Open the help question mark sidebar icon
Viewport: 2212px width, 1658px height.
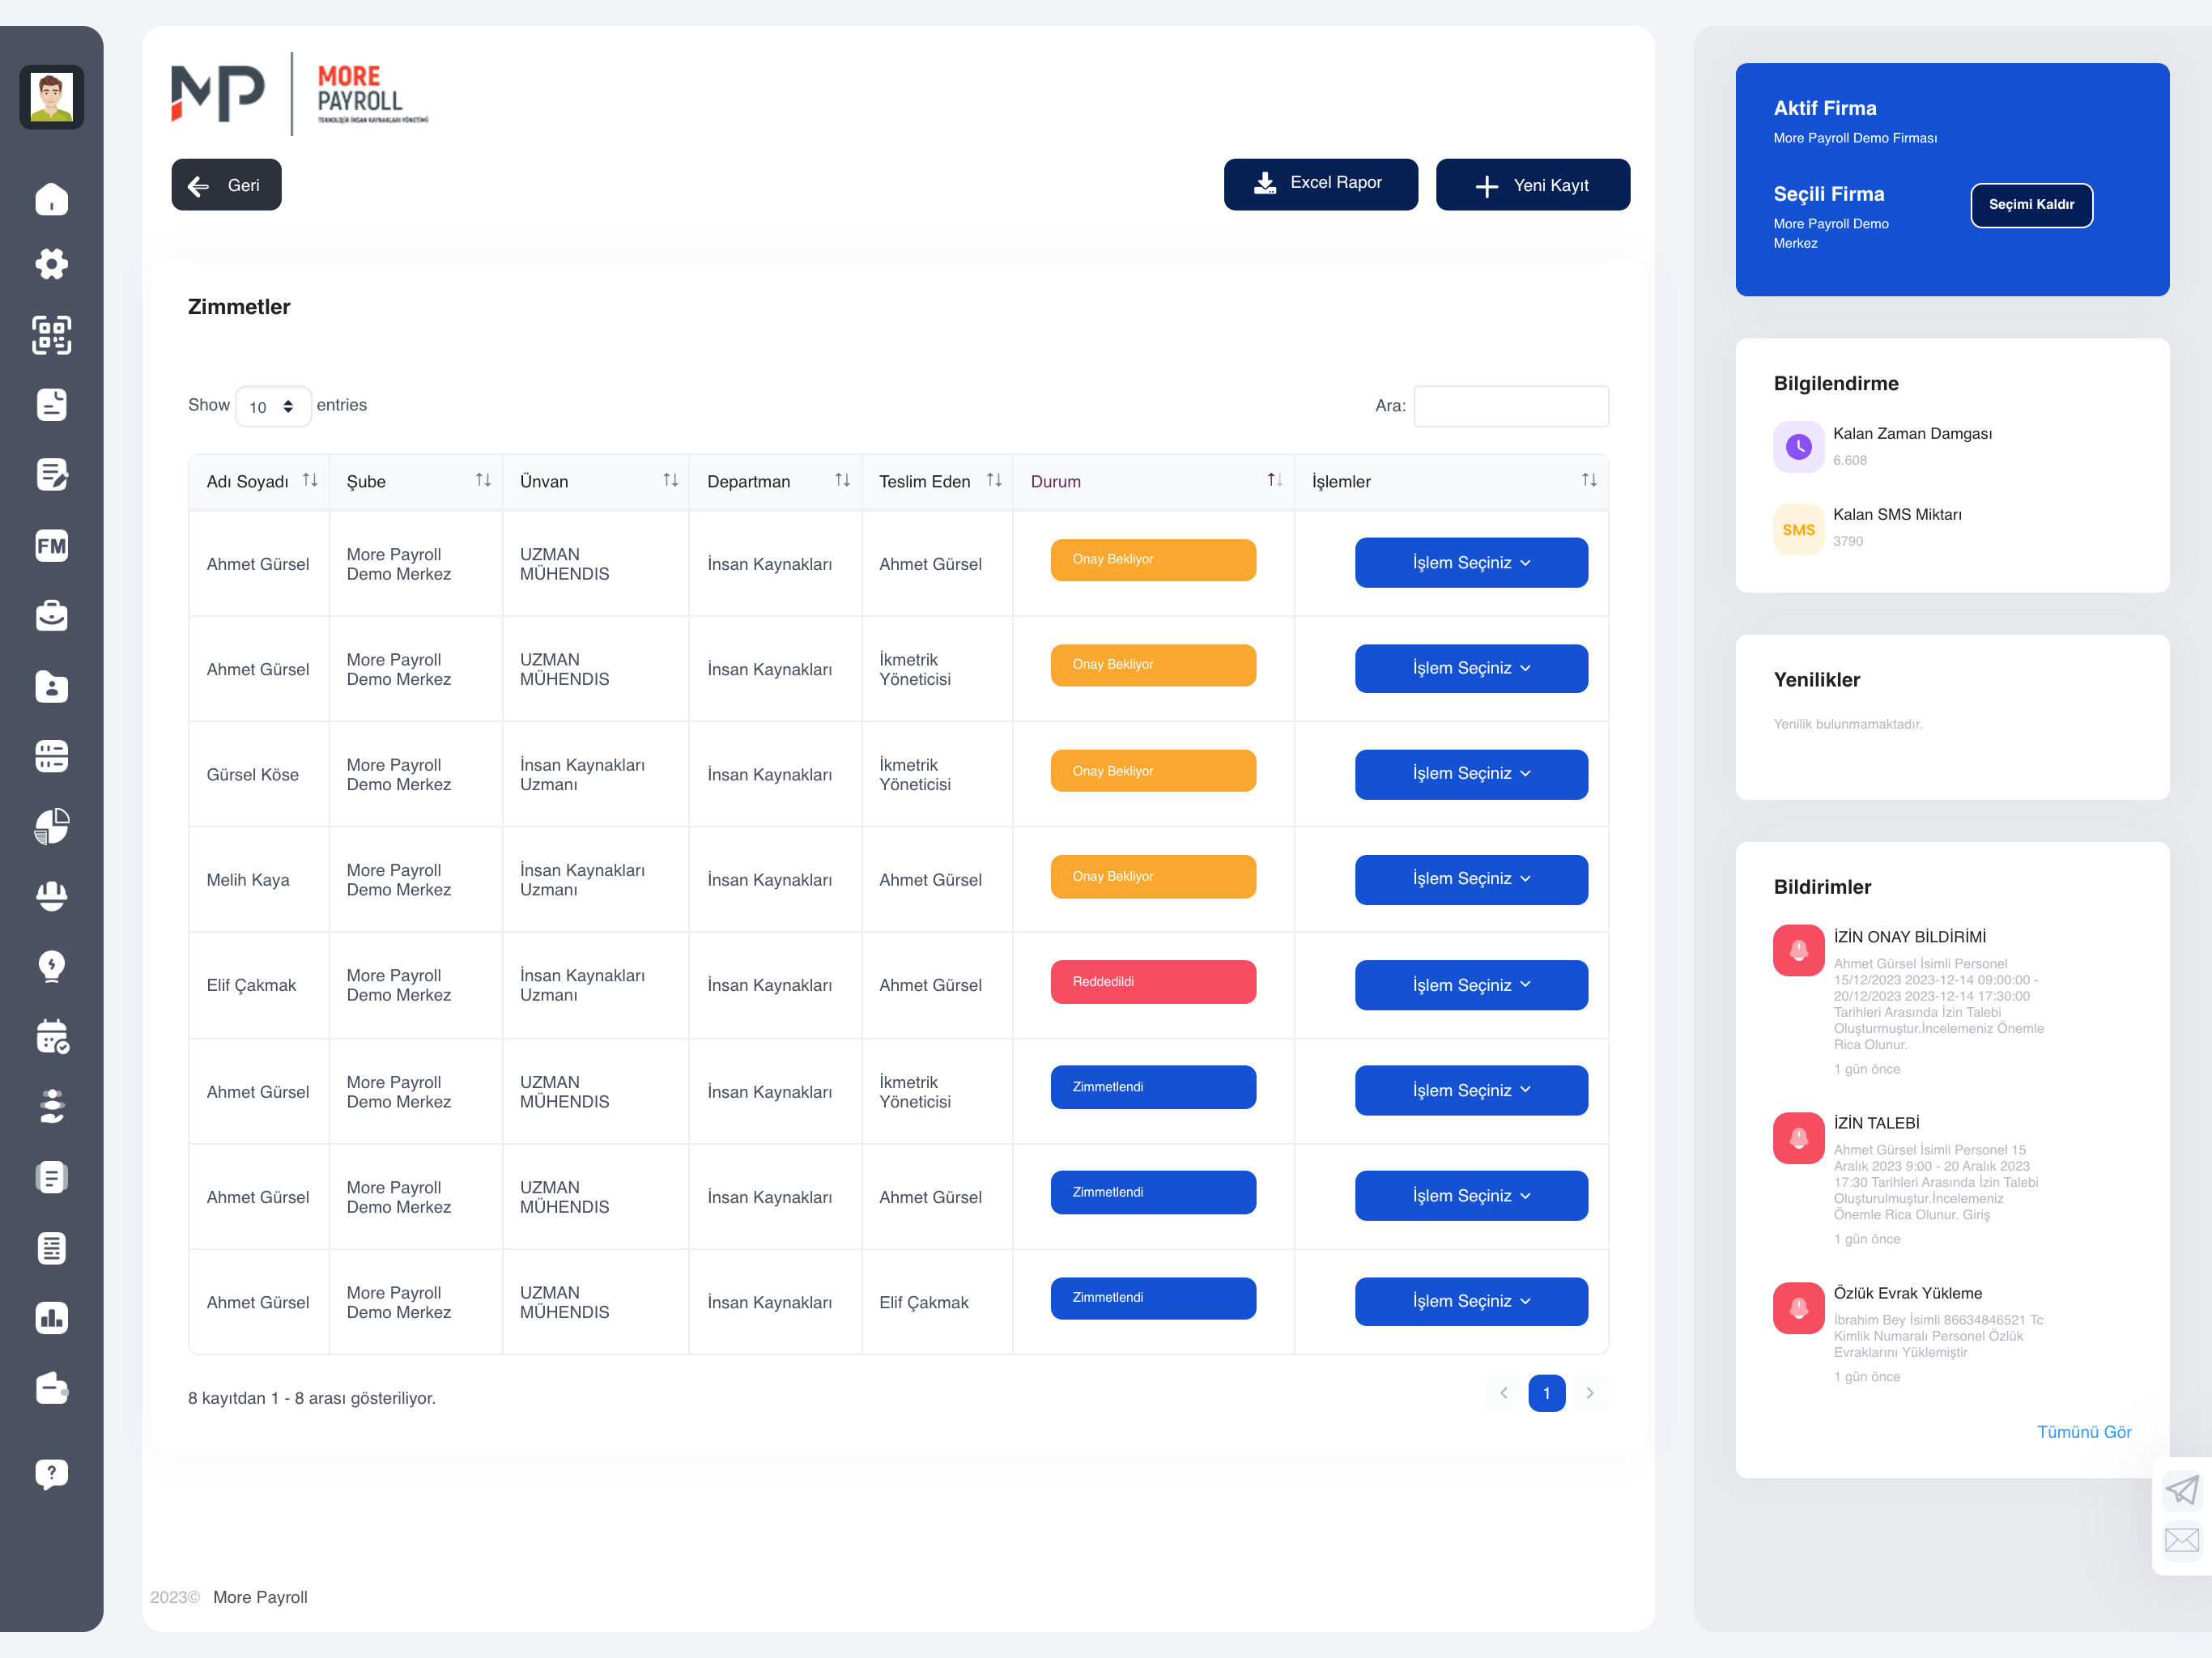[x=52, y=1474]
